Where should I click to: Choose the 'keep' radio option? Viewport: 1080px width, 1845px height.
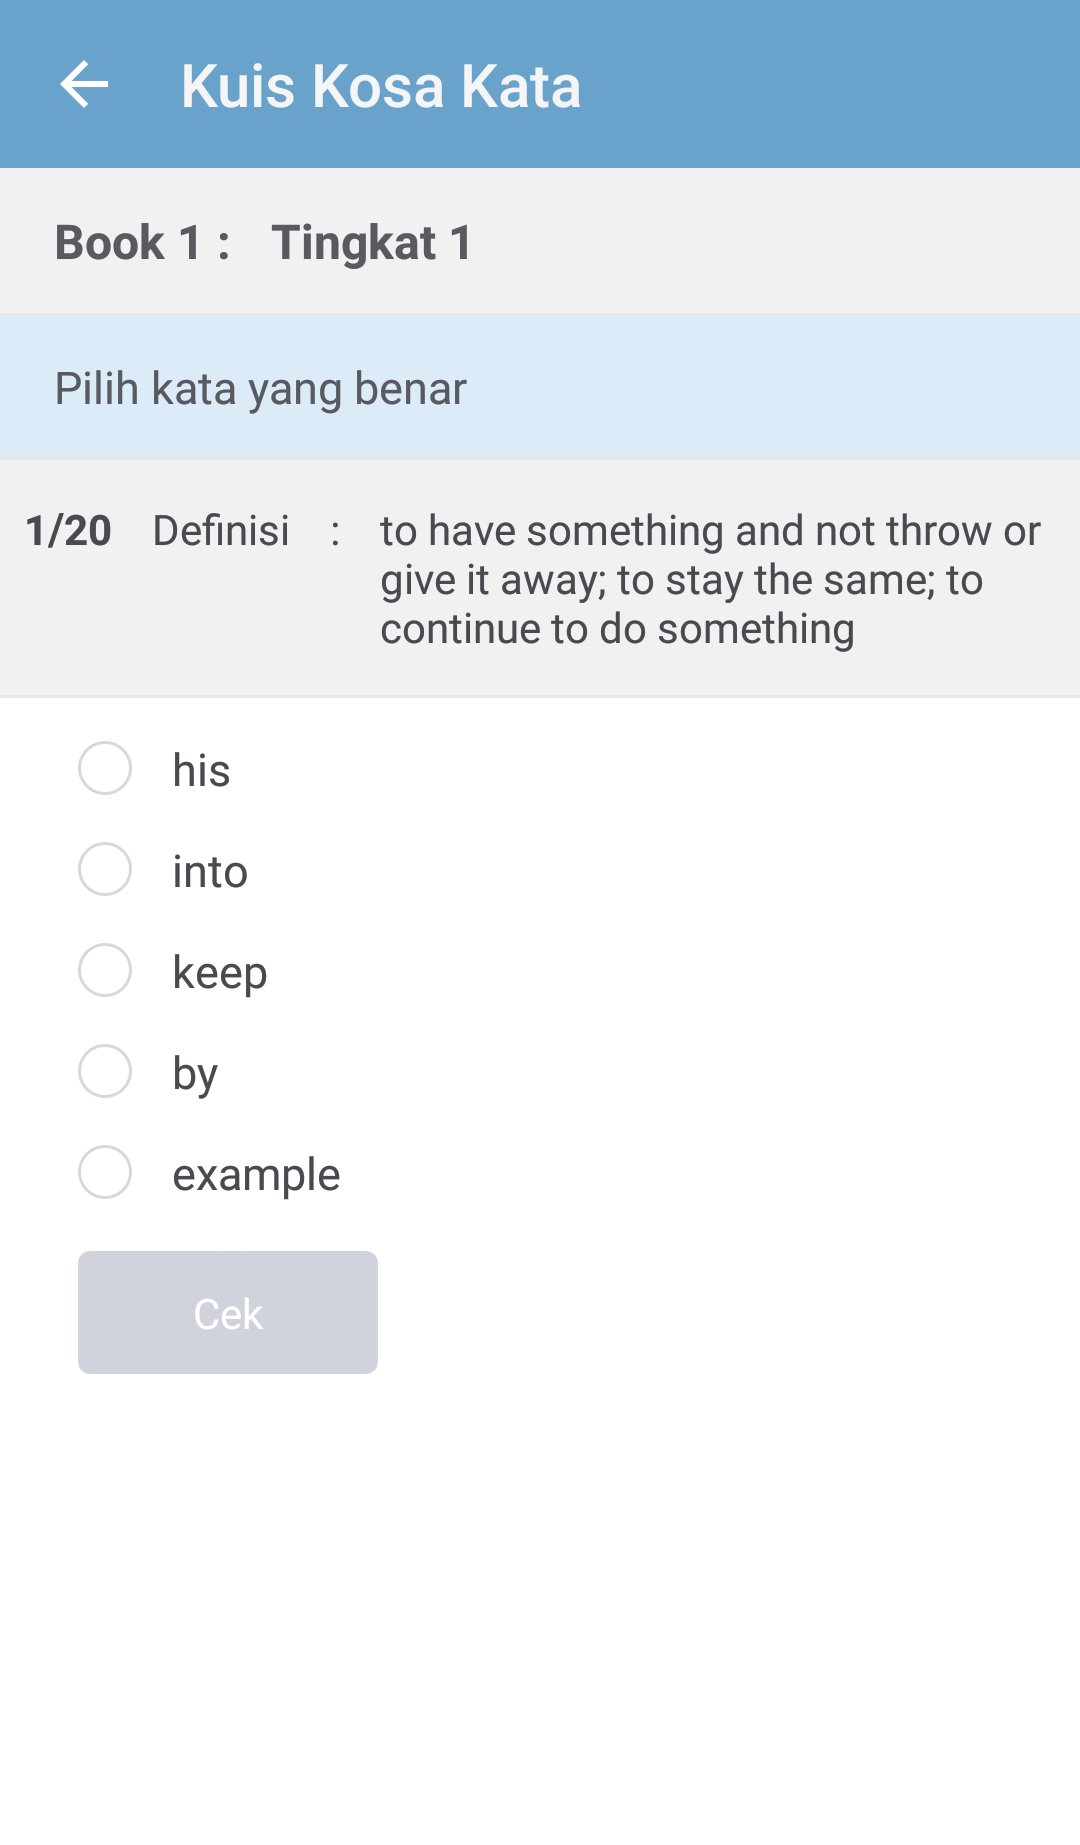(105, 970)
